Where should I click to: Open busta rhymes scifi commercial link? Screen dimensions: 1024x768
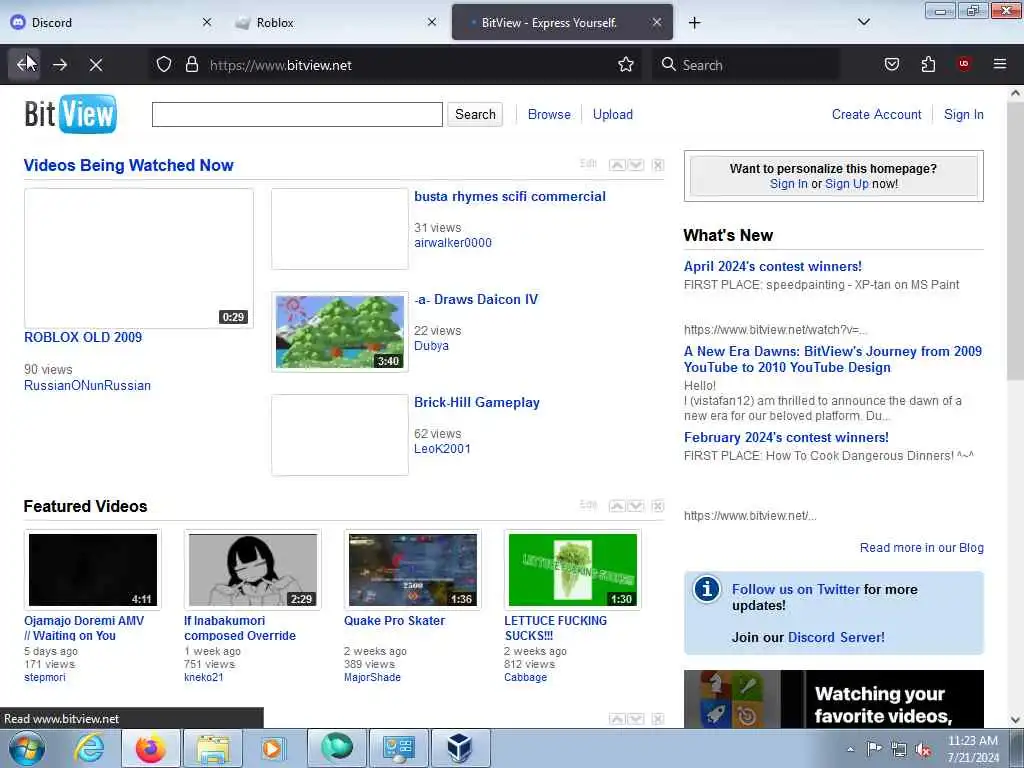click(x=510, y=196)
